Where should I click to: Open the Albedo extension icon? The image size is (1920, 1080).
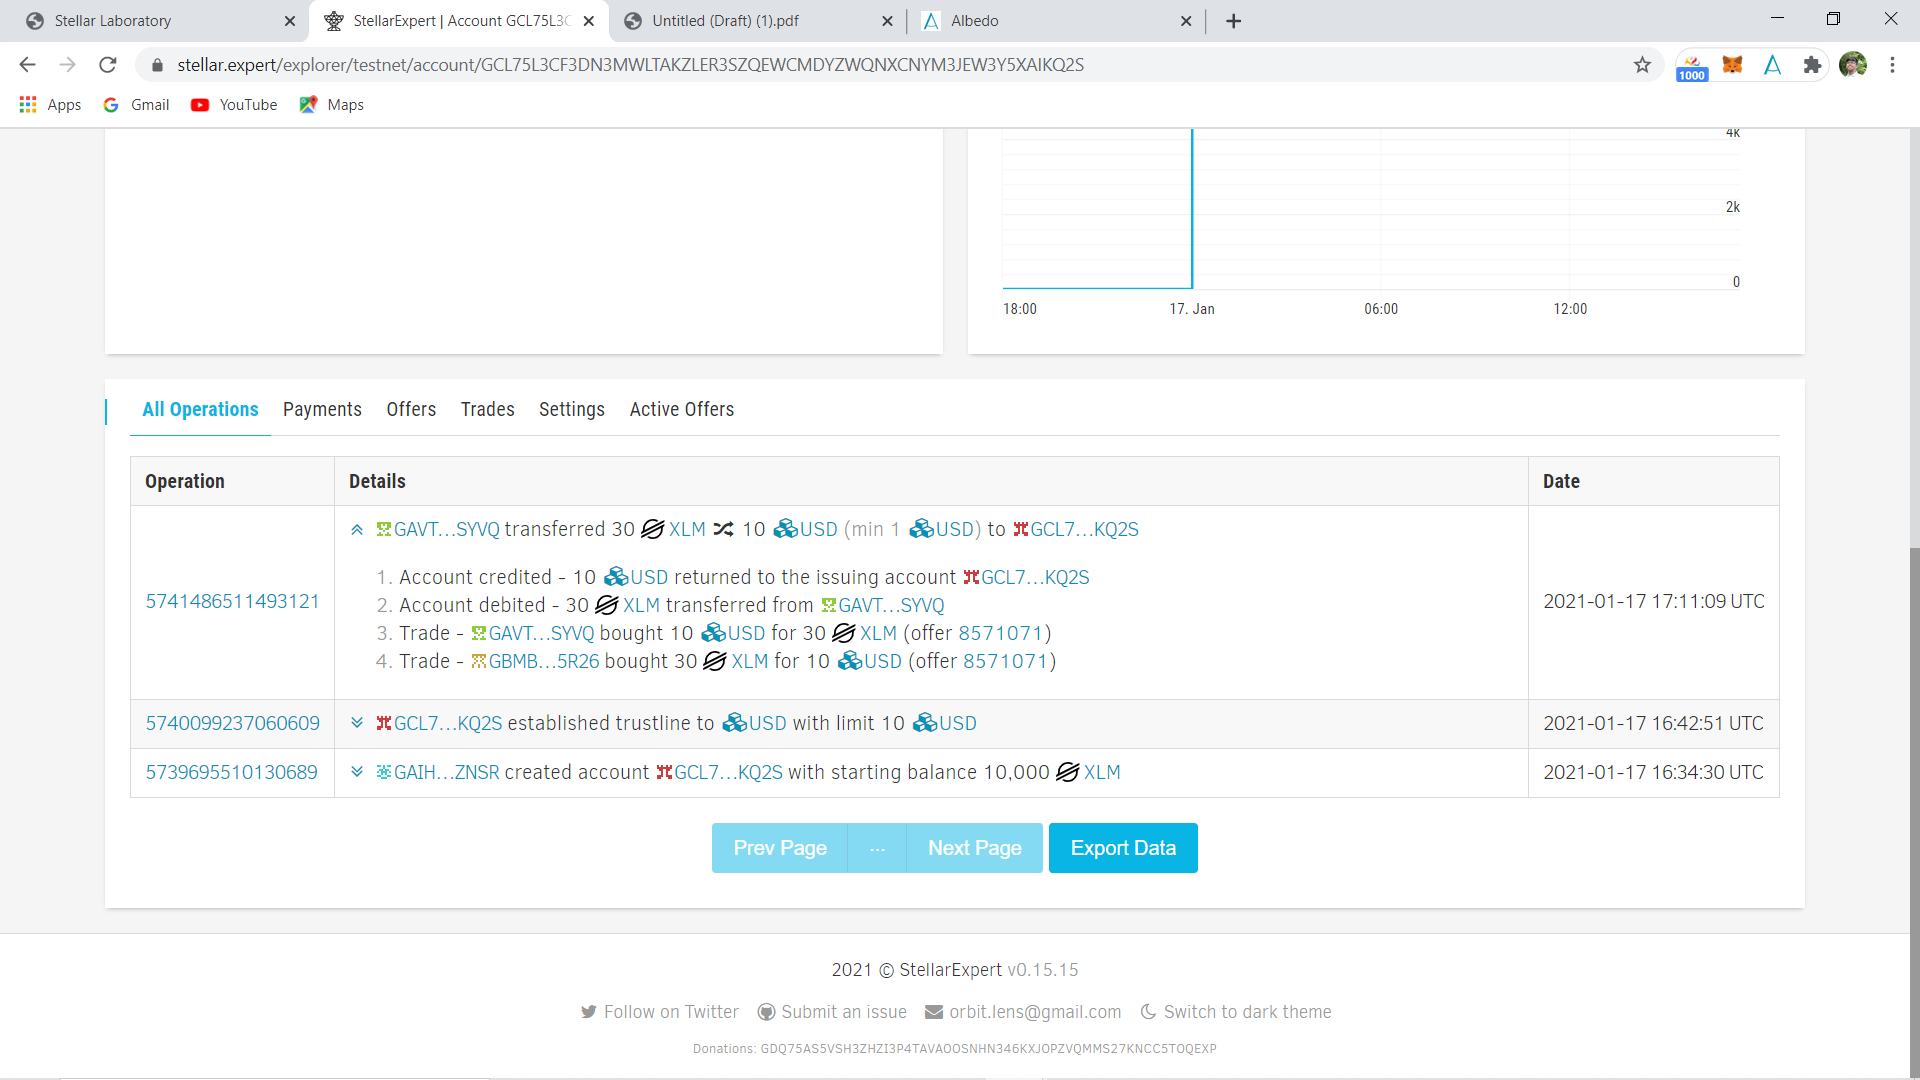1772,65
